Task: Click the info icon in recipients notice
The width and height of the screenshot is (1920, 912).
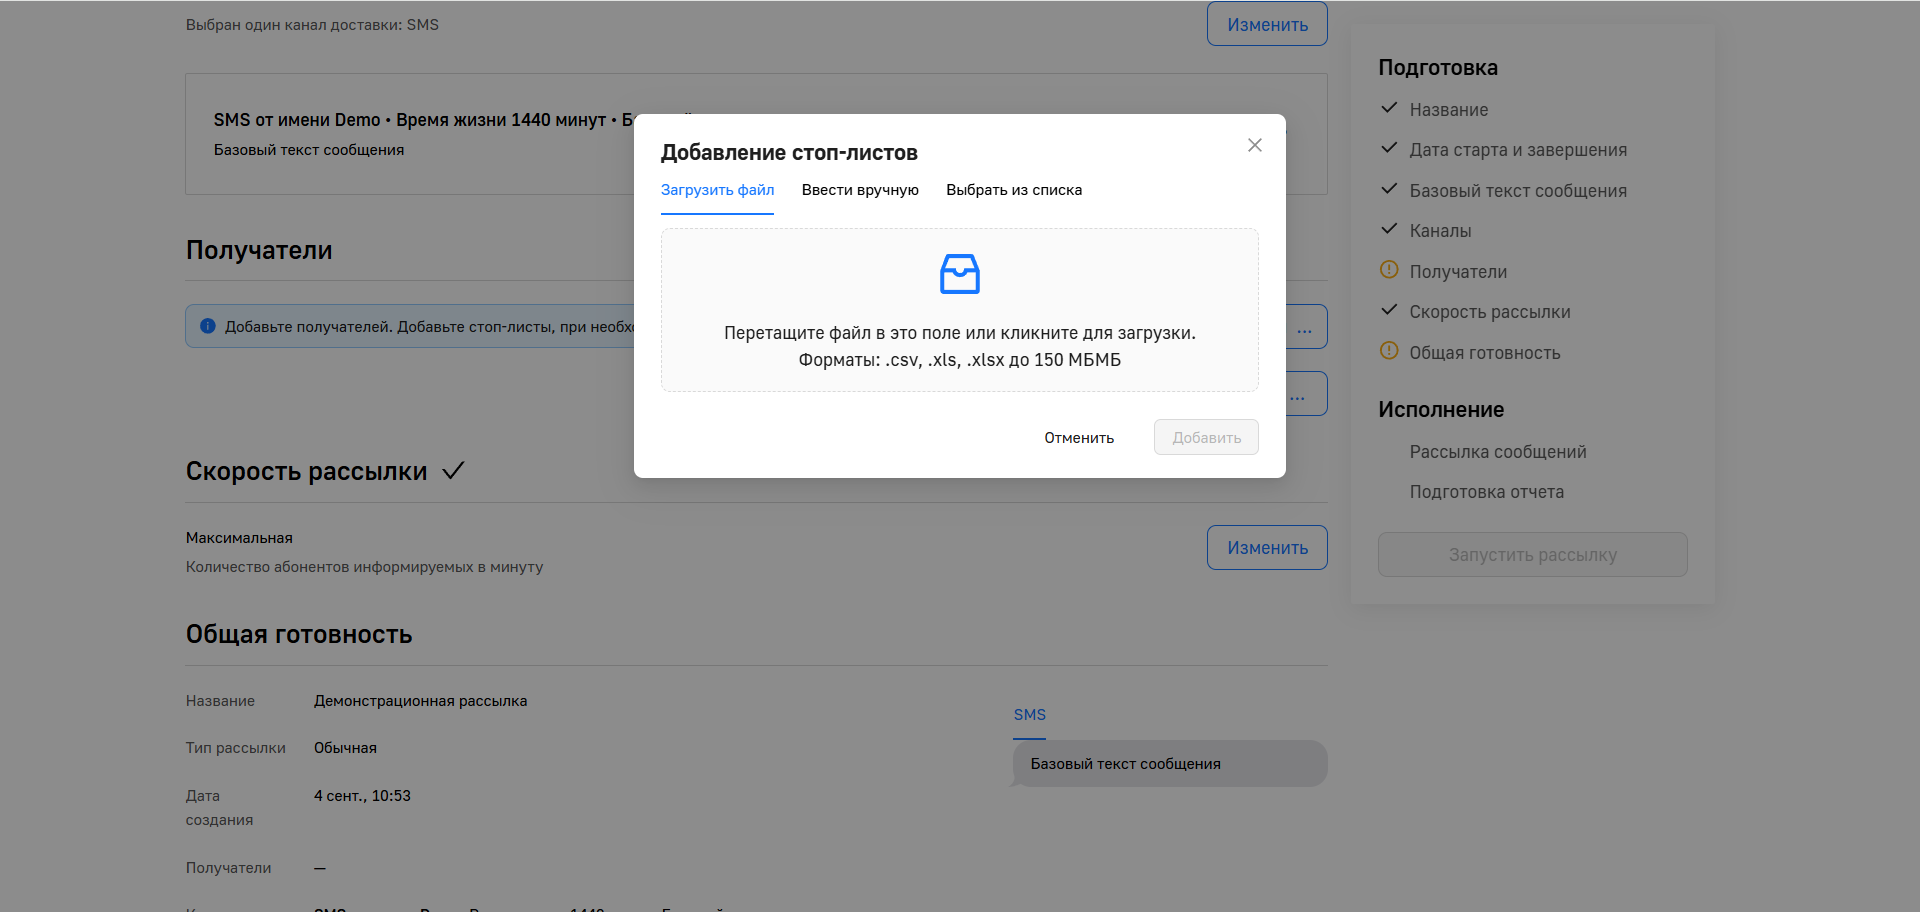Action: [x=208, y=326]
